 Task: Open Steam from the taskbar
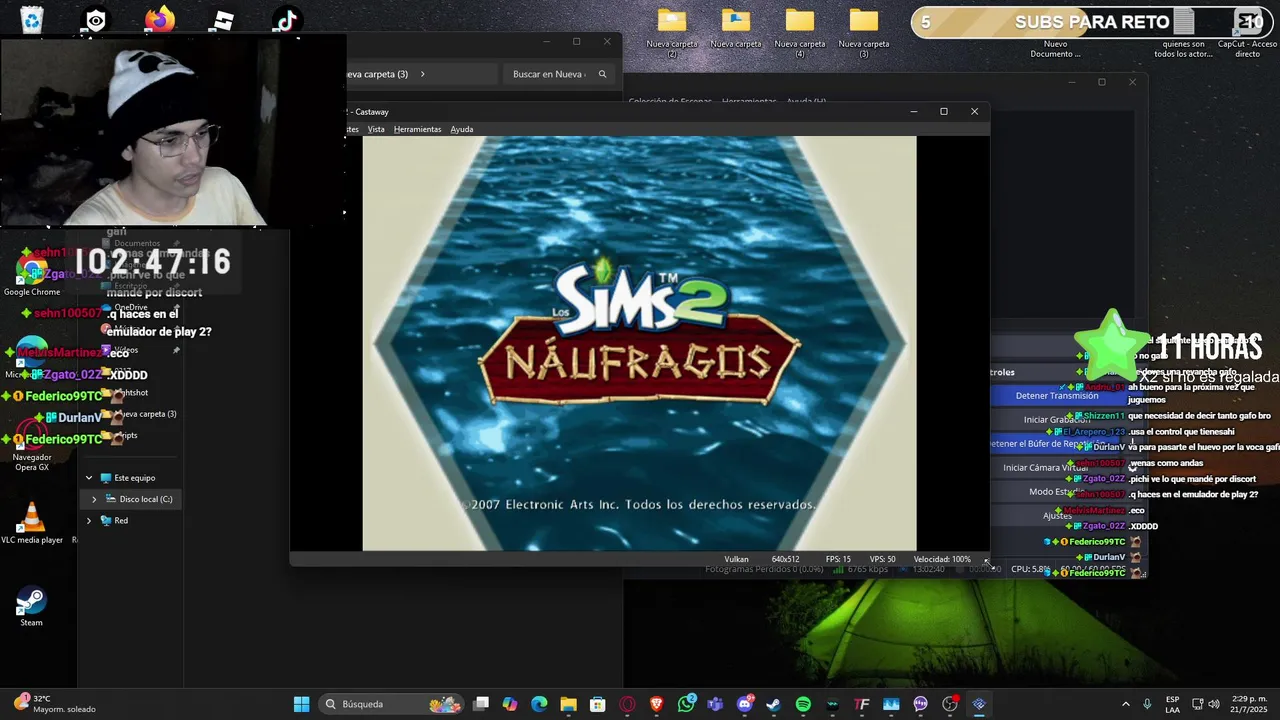[773, 704]
